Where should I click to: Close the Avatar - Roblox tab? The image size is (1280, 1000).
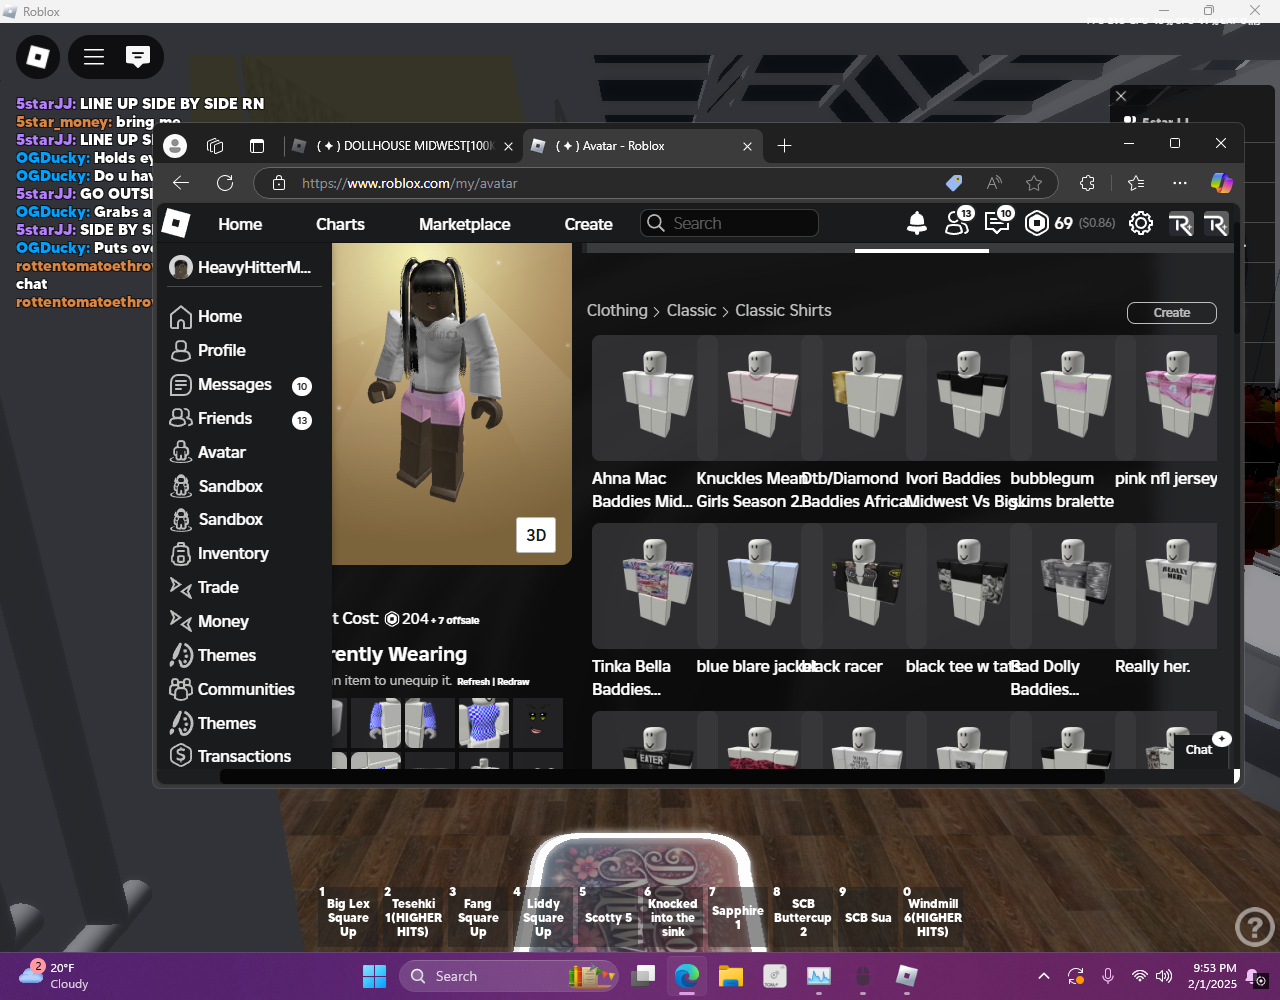click(747, 146)
